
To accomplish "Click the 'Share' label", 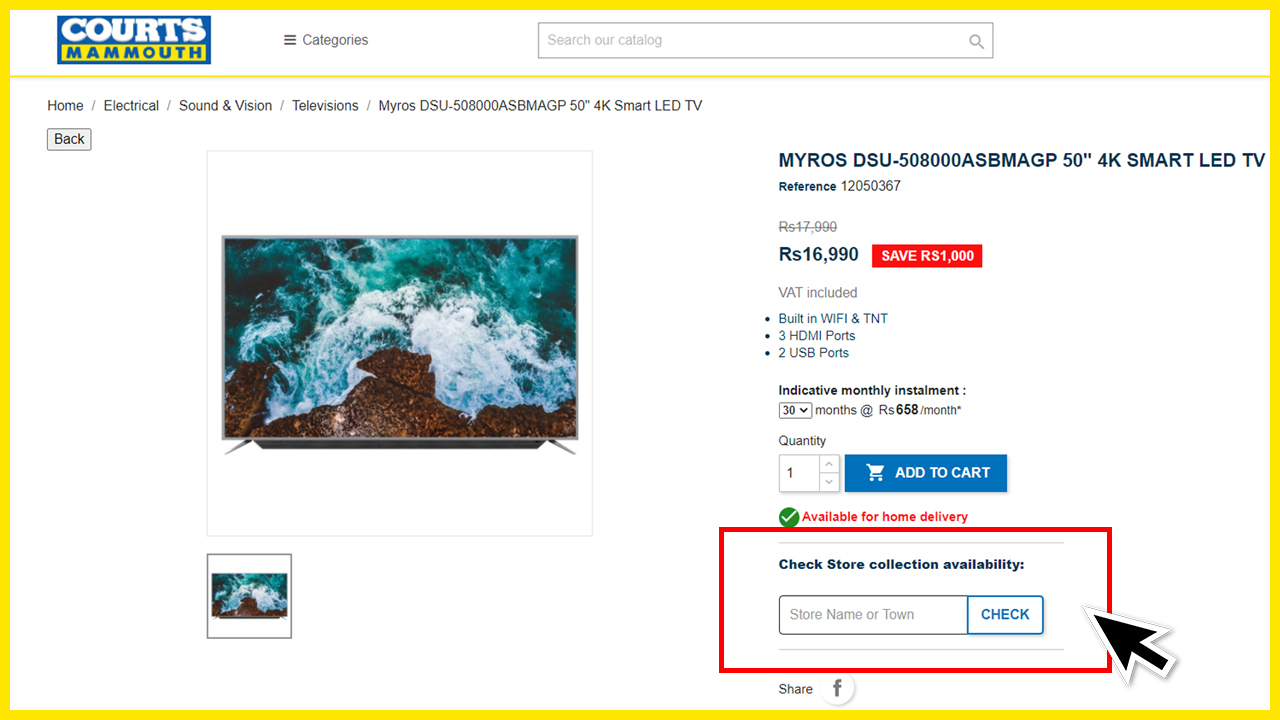I will tap(796, 689).
